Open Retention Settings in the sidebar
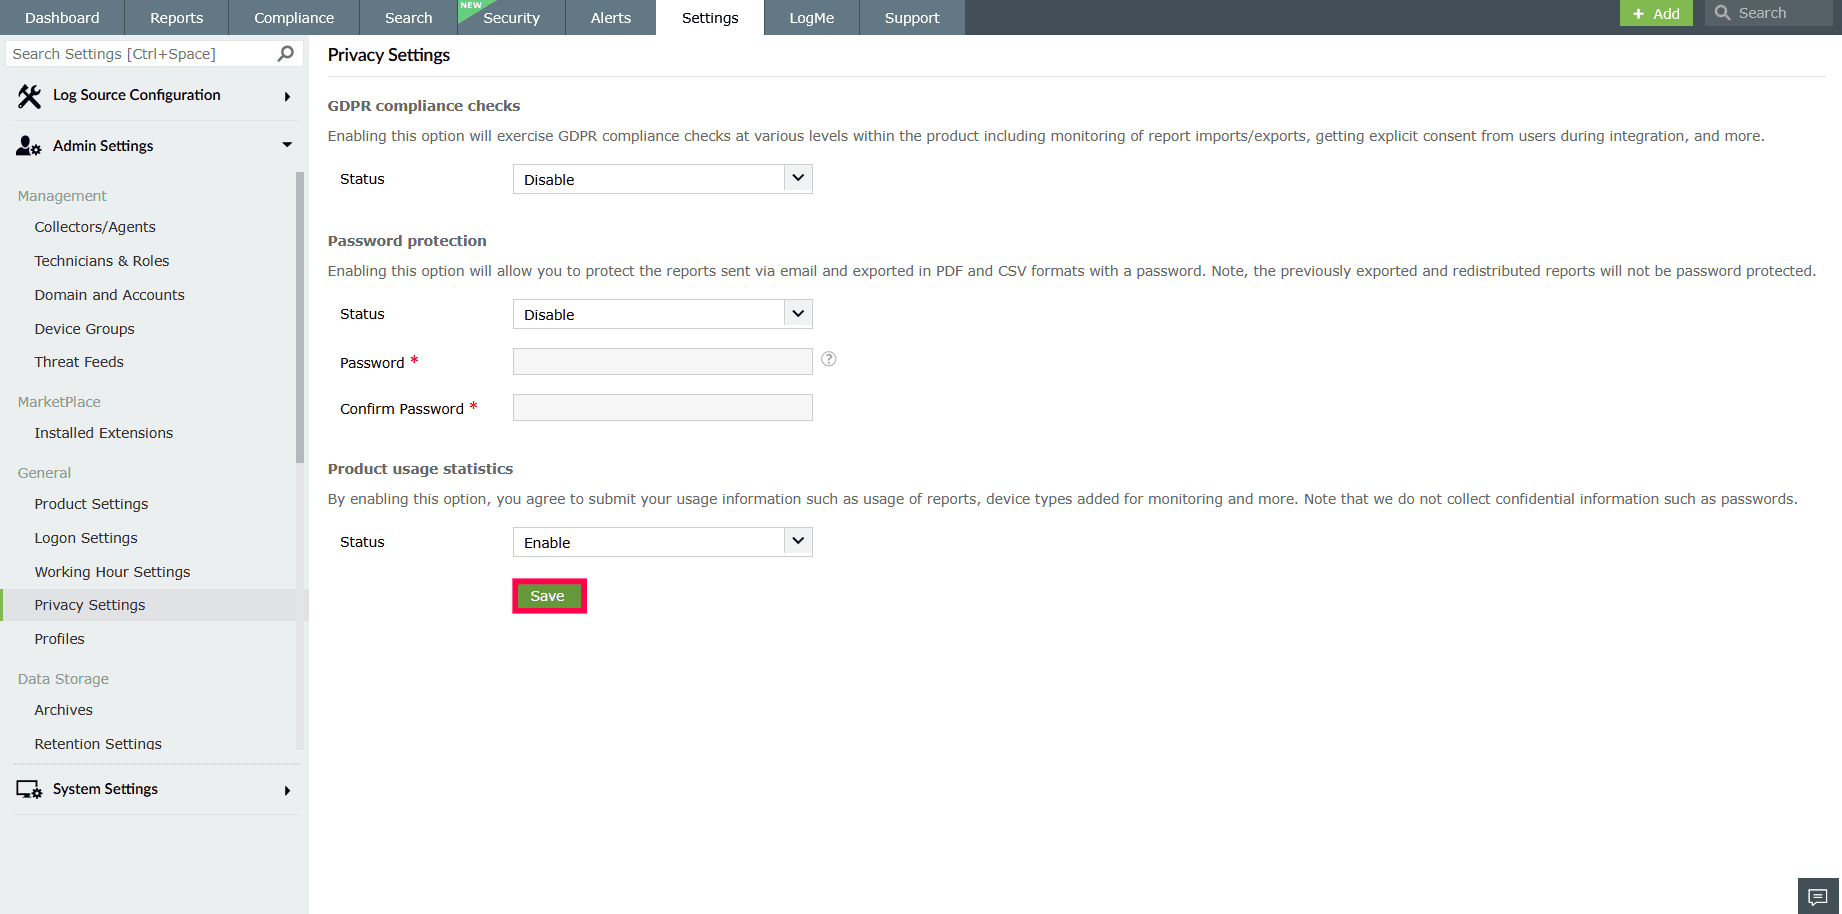 pyautogui.click(x=97, y=743)
